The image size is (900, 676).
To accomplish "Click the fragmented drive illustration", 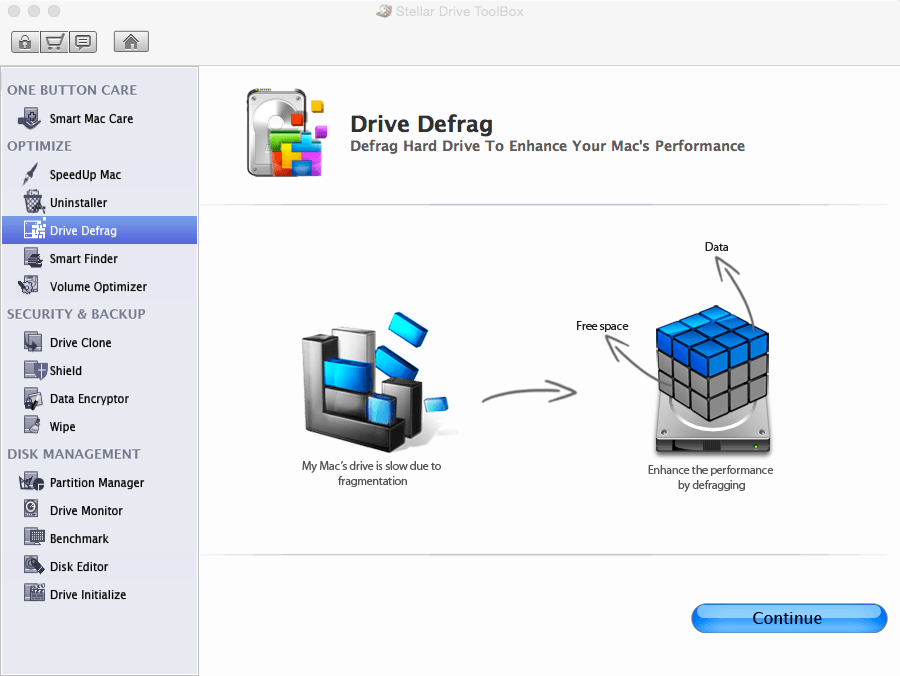I will (375, 383).
